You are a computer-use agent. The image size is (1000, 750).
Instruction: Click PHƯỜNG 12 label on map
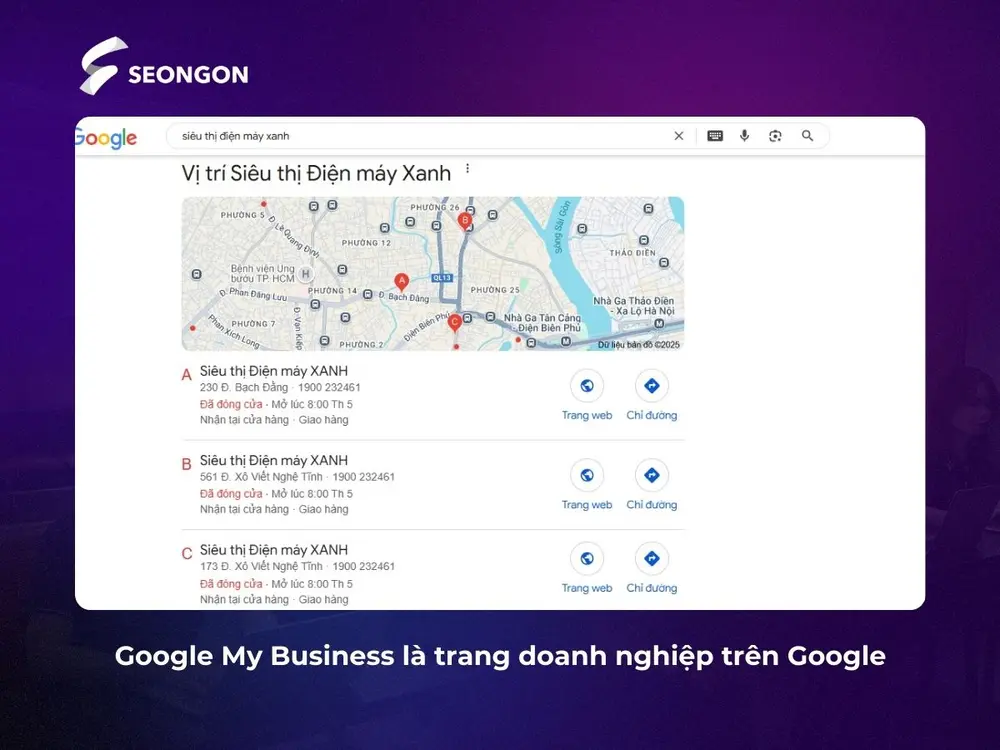click(x=366, y=242)
